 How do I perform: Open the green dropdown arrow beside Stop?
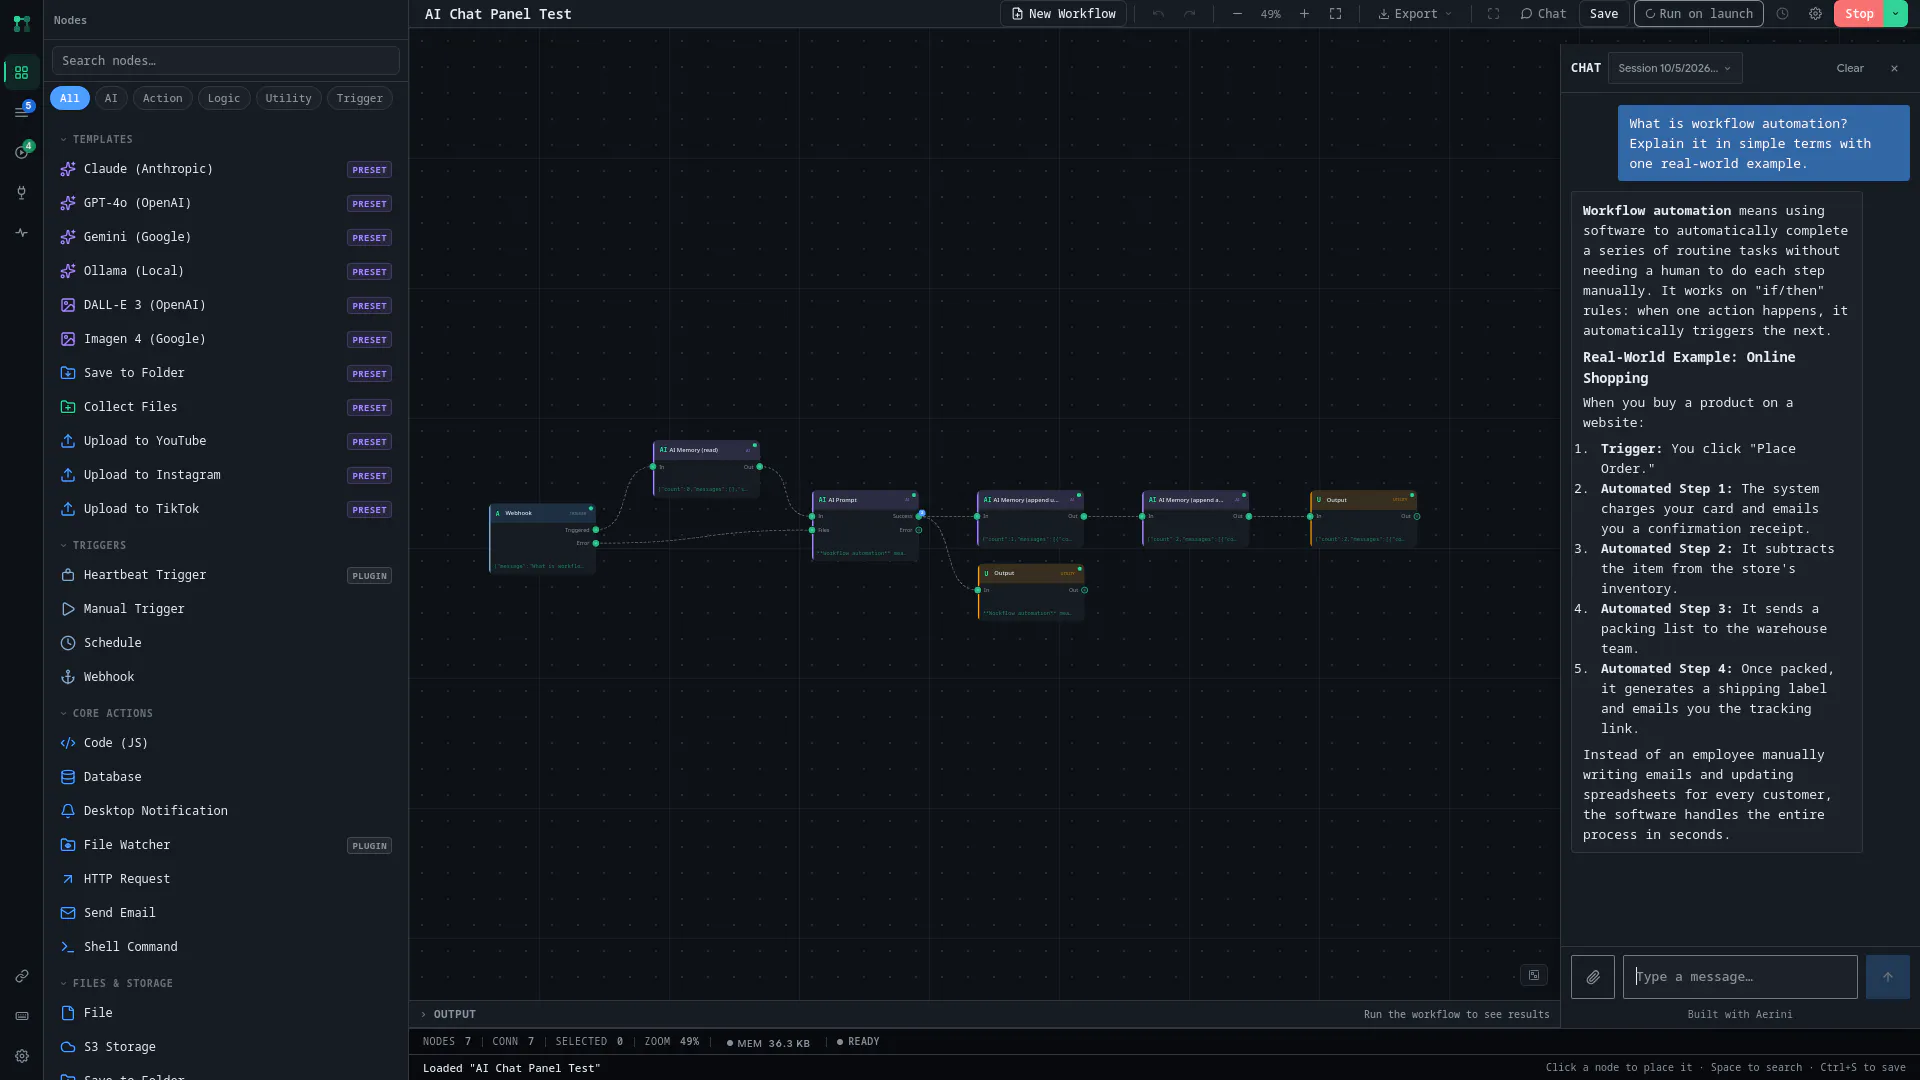(1895, 14)
